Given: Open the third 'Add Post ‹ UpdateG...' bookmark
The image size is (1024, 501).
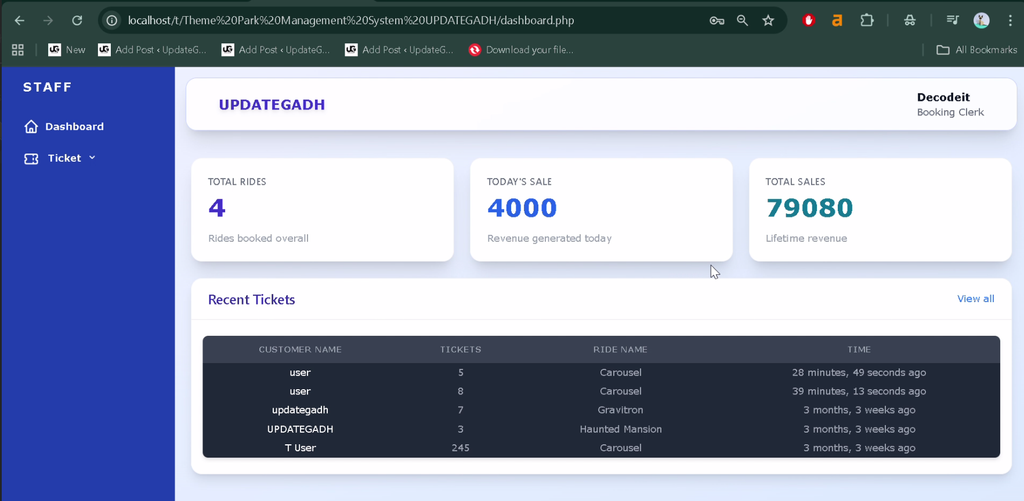Looking at the screenshot, I should point(399,50).
